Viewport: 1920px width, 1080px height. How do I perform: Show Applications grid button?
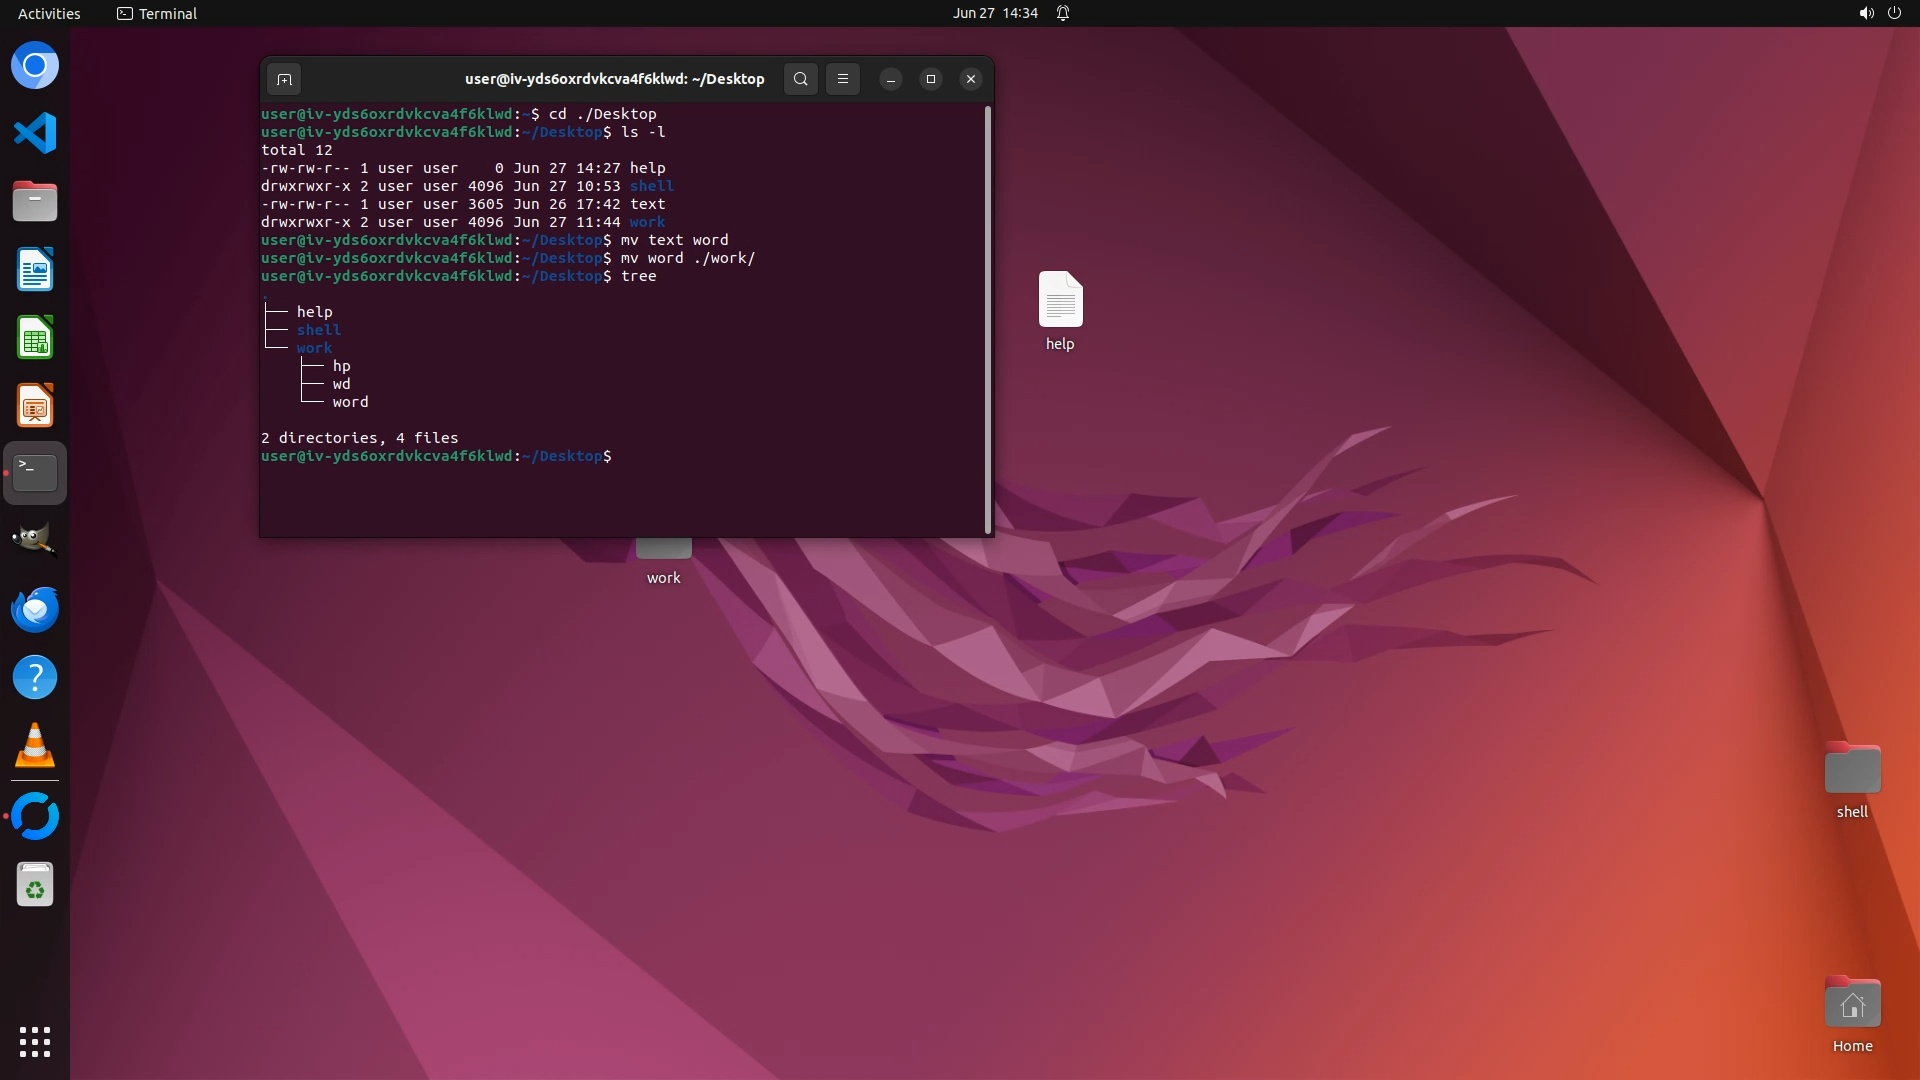tap(35, 1041)
